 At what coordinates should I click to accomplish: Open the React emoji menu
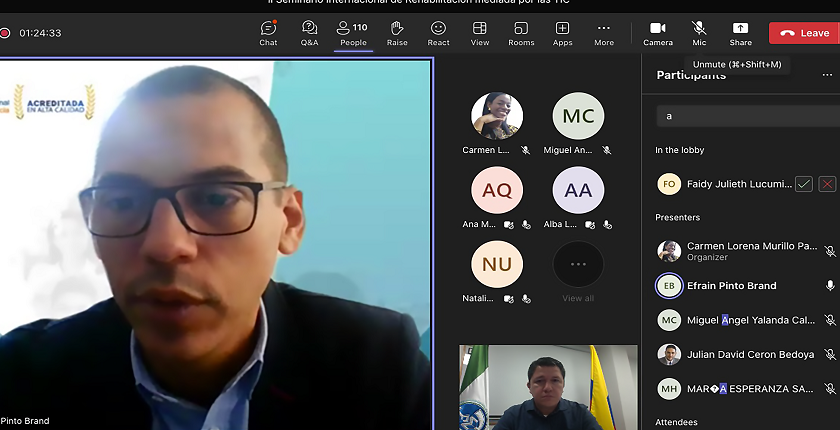point(438,33)
